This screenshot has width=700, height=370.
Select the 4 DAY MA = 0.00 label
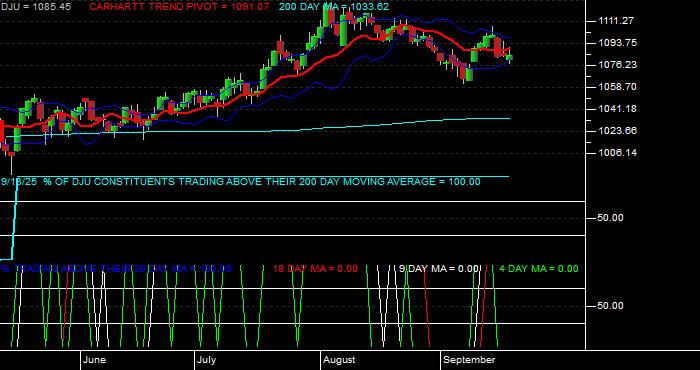[x=538, y=269]
